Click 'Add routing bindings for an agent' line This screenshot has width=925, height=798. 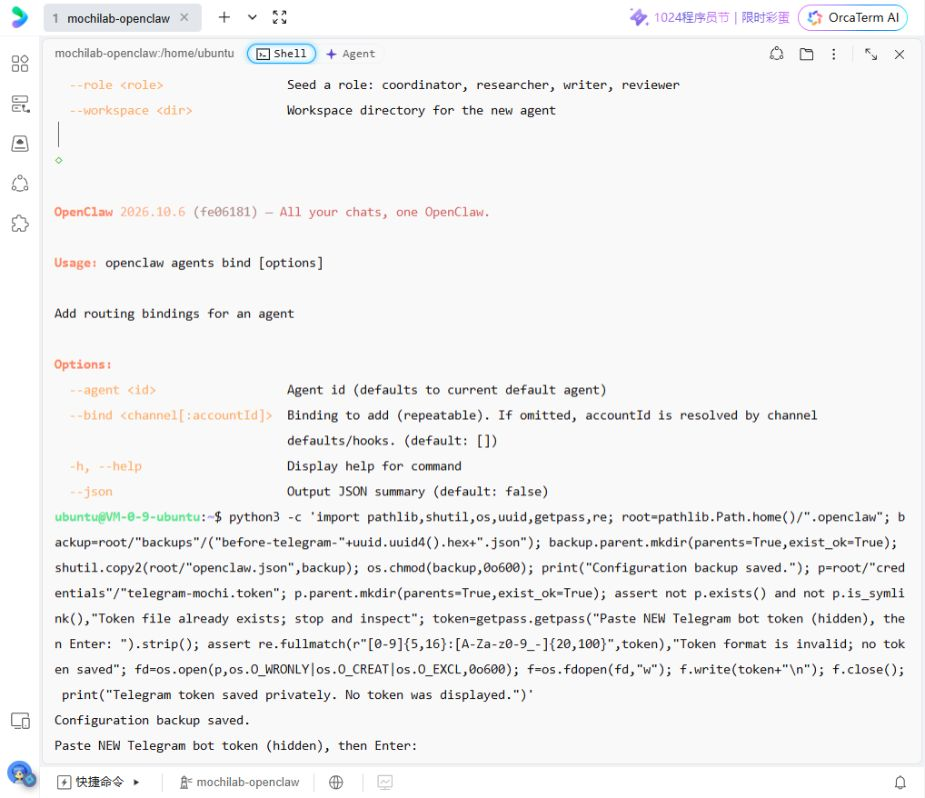coord(174,313)
